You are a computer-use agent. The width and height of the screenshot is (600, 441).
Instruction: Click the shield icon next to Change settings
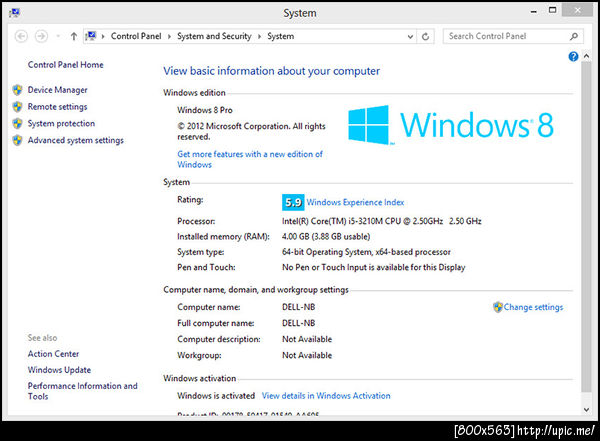click(x=497, y=307)
